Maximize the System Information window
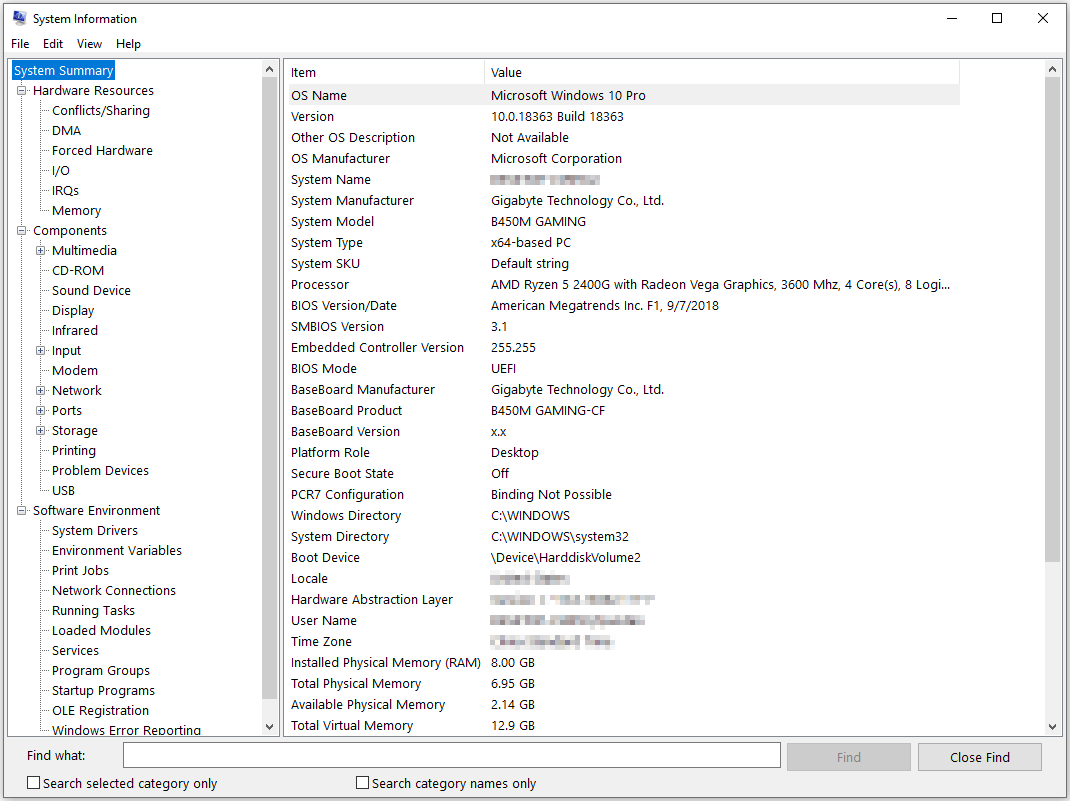Viewport: 1070px width, 801px height. 997,18
